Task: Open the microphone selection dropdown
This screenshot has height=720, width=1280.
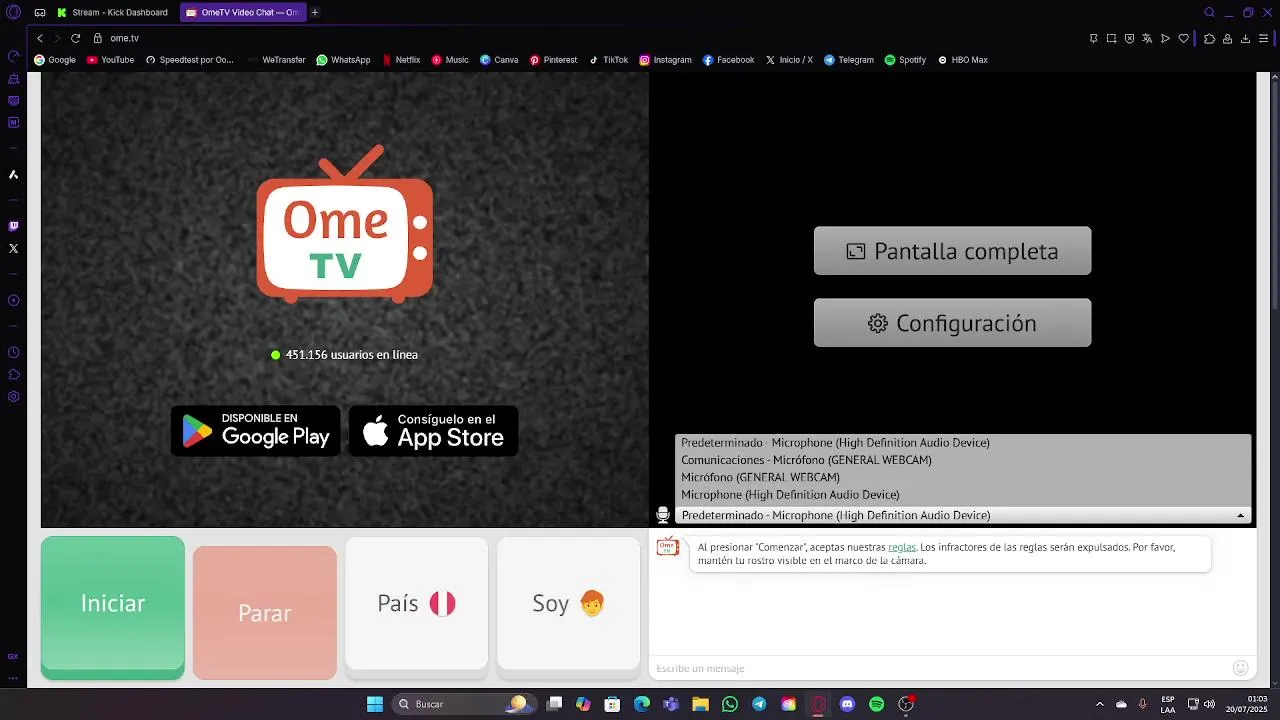Action: point(963,515)
